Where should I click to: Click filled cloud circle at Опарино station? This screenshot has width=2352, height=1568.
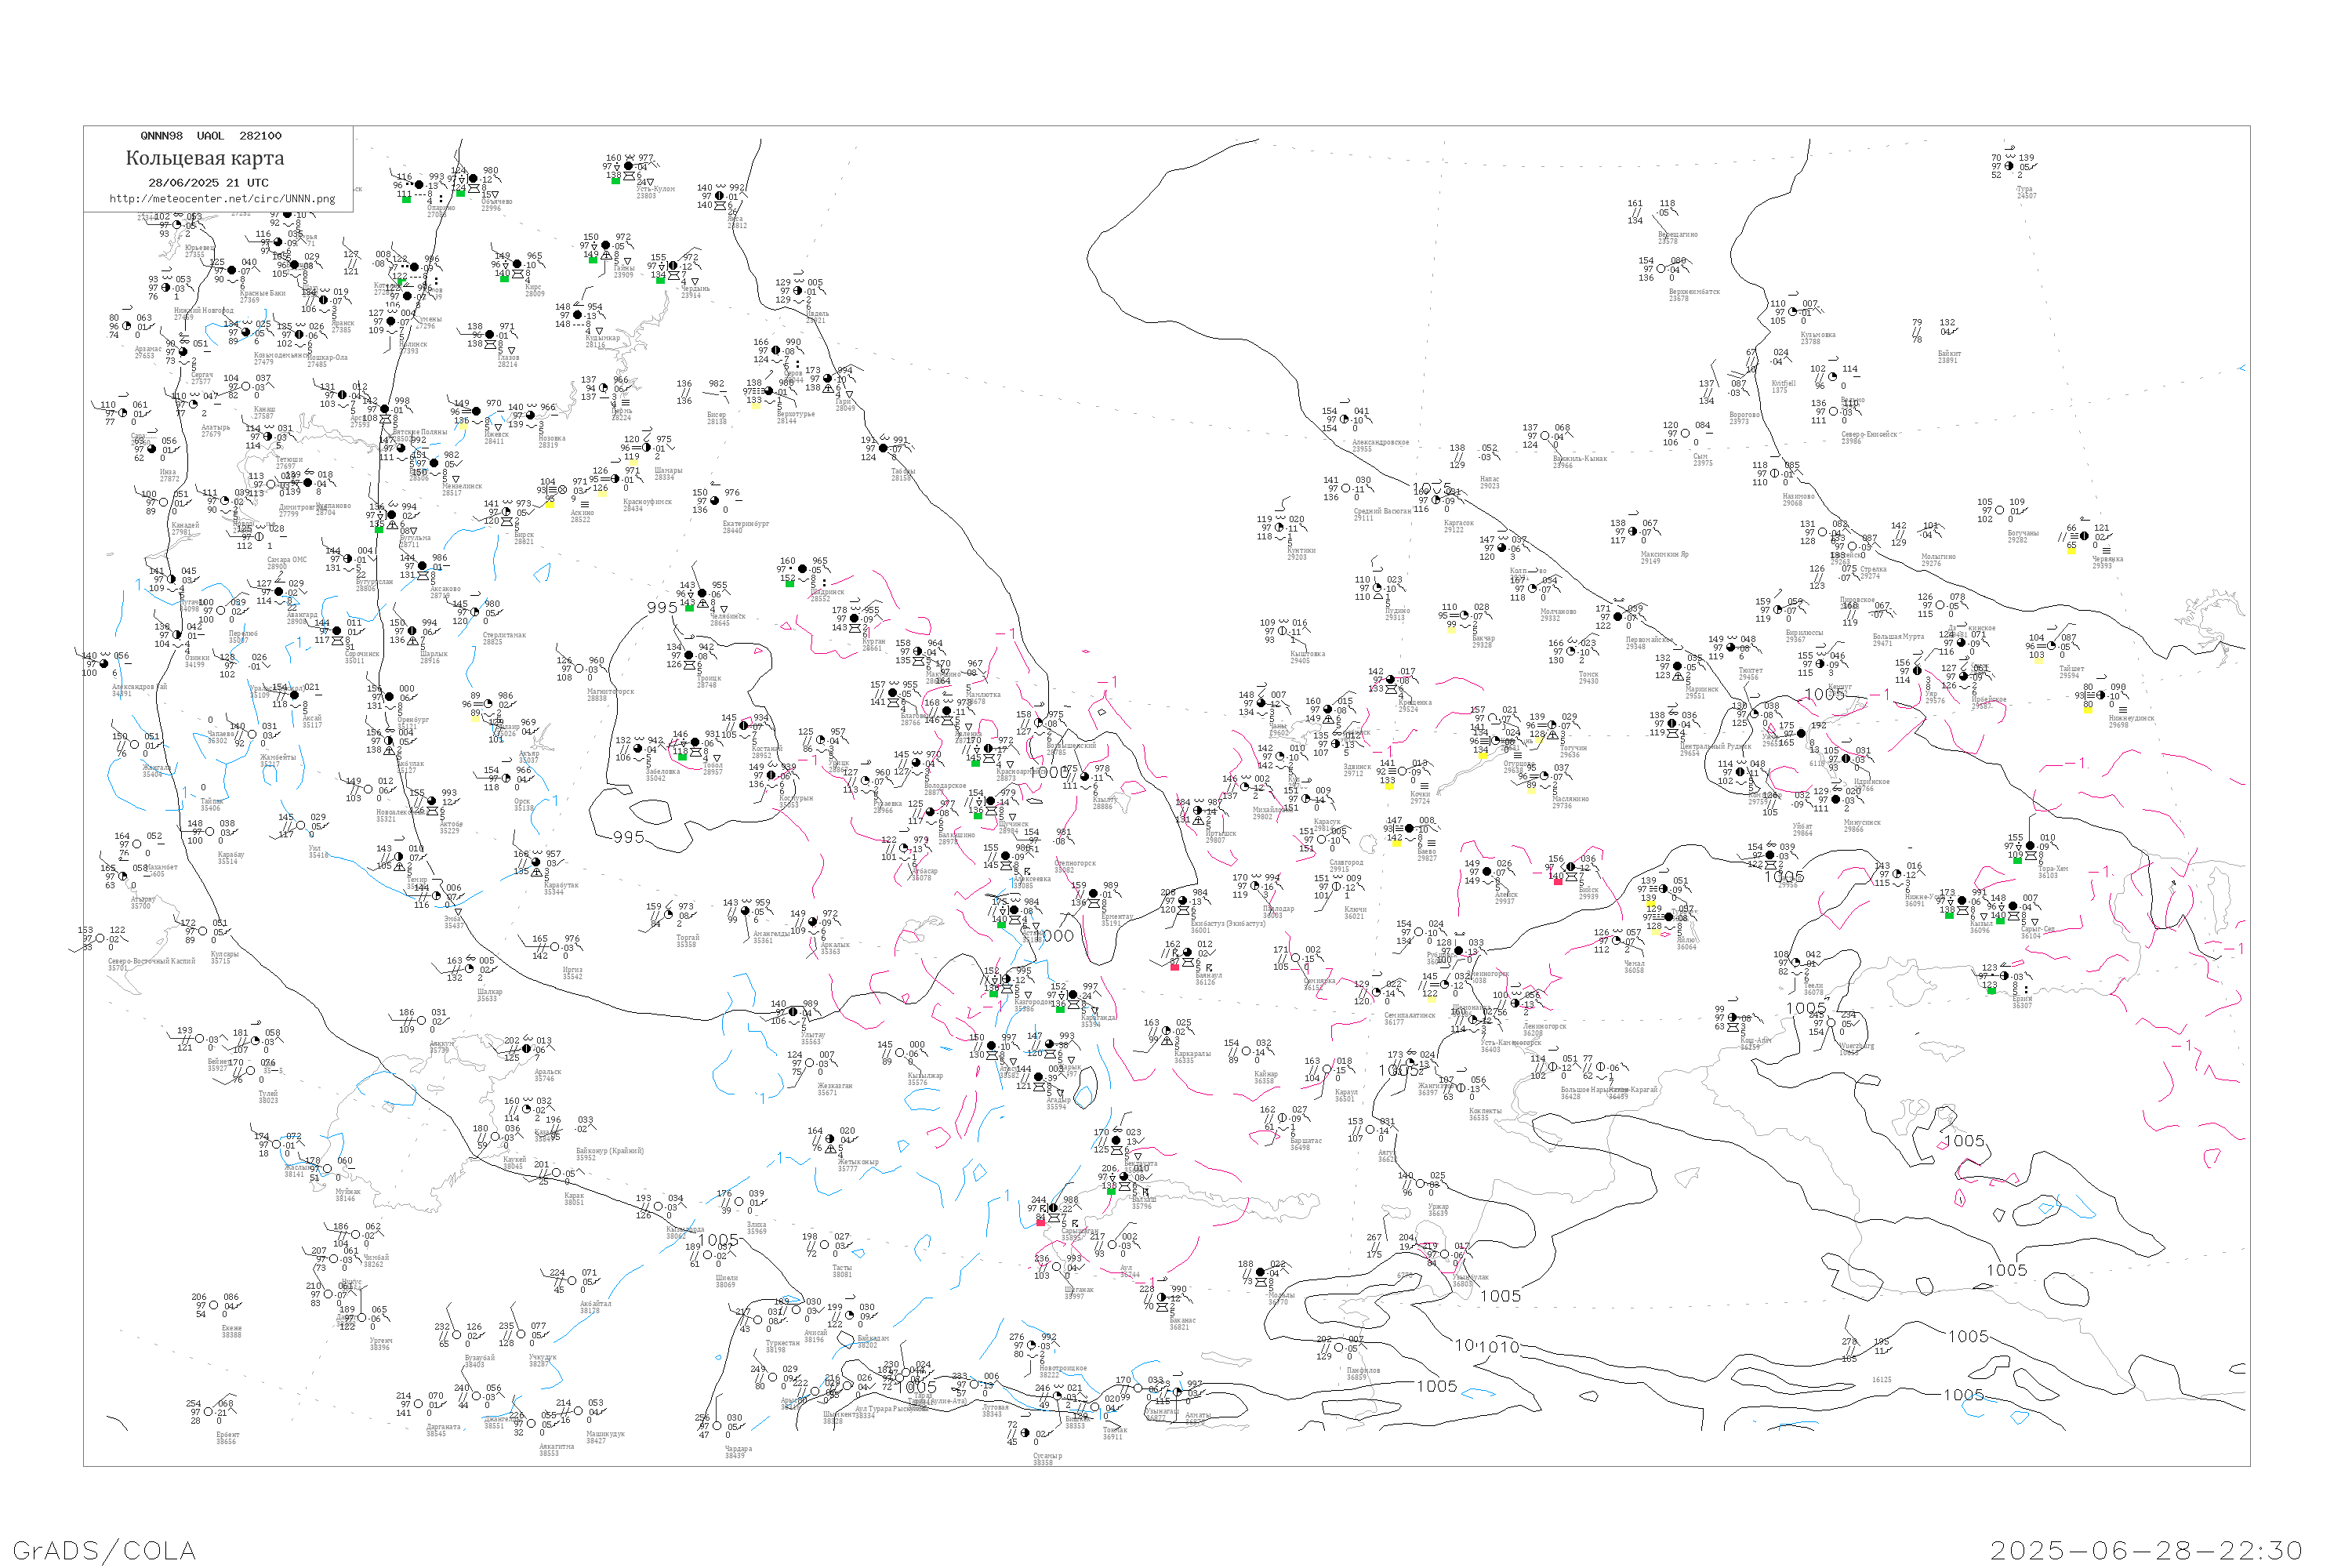(x=418, y=185)
